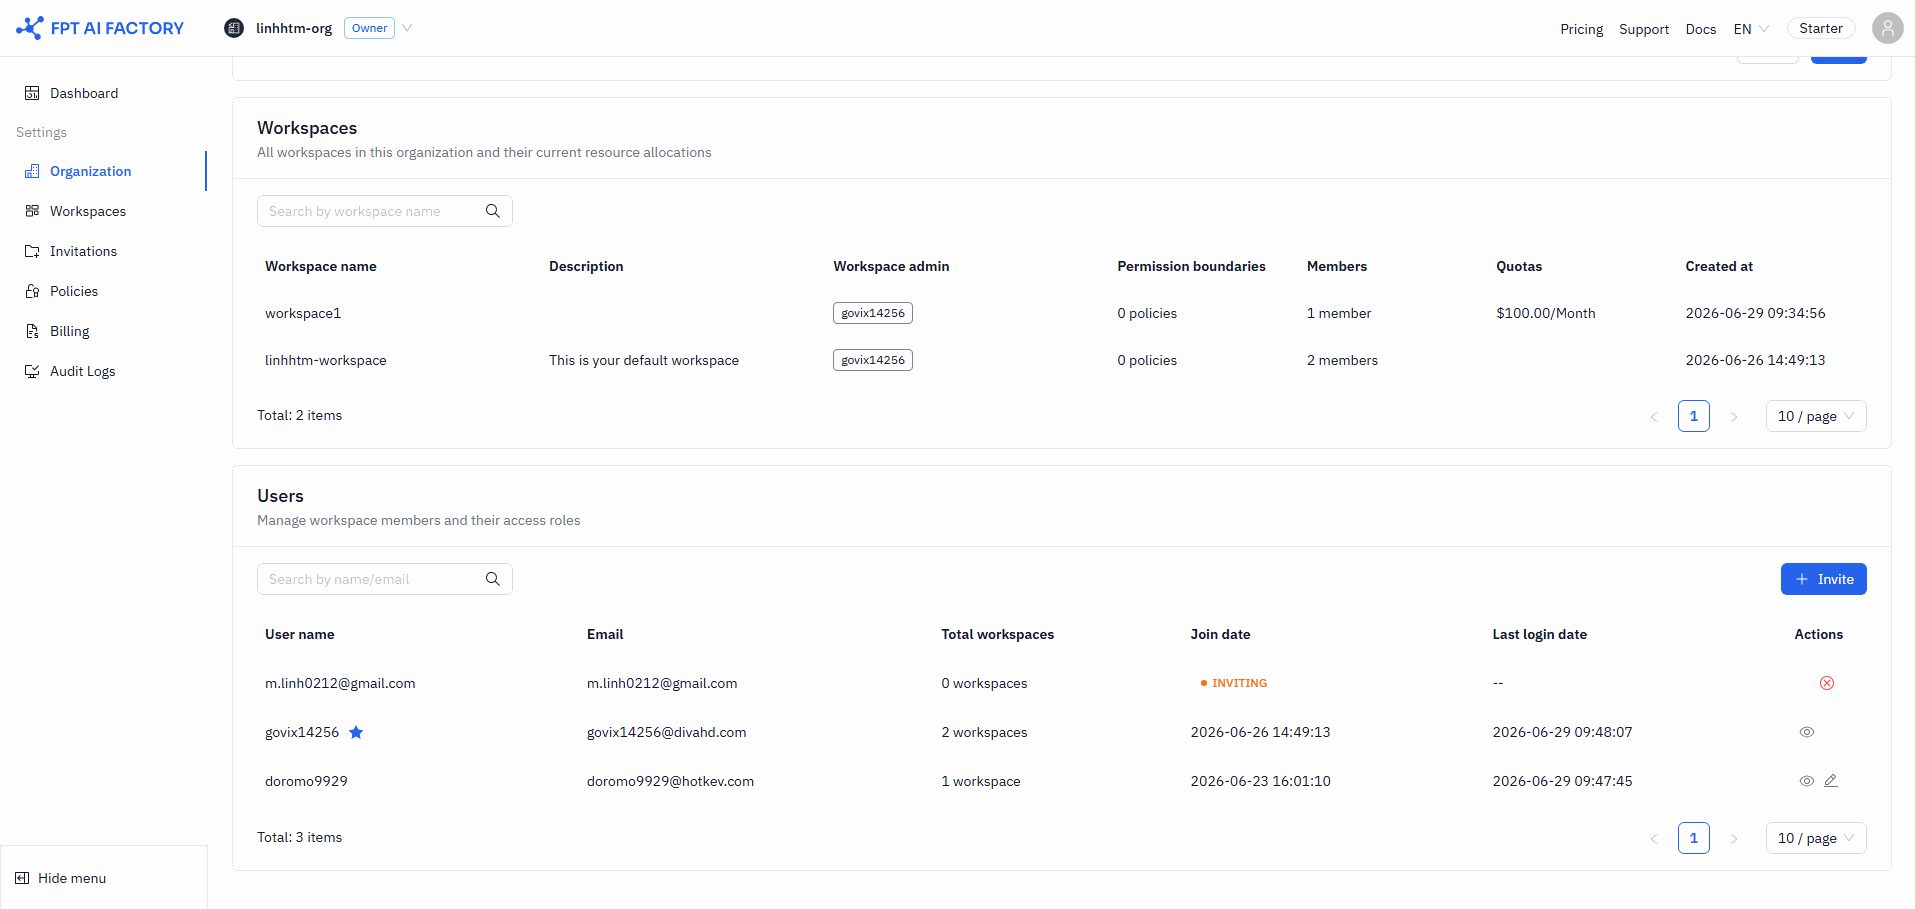1915x909 pixels.
Task: Click the Invite button
Action: tap(1823, 579)
